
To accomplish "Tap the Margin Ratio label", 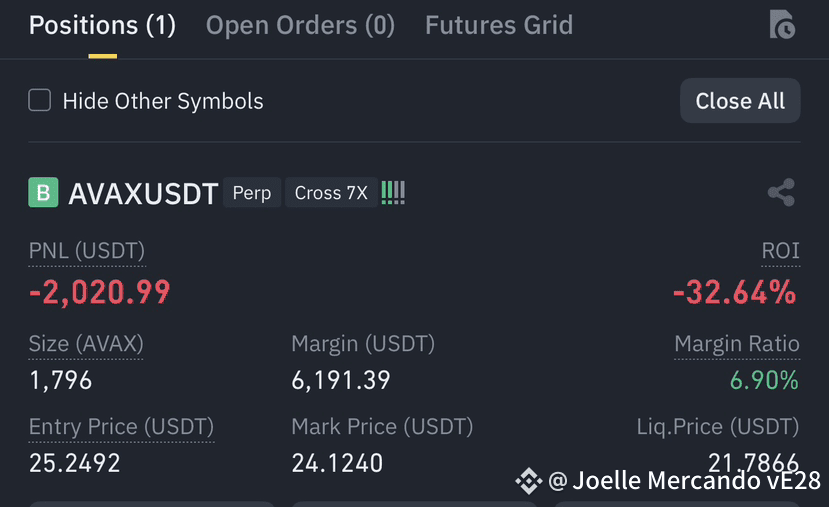I will coord(737,344).
